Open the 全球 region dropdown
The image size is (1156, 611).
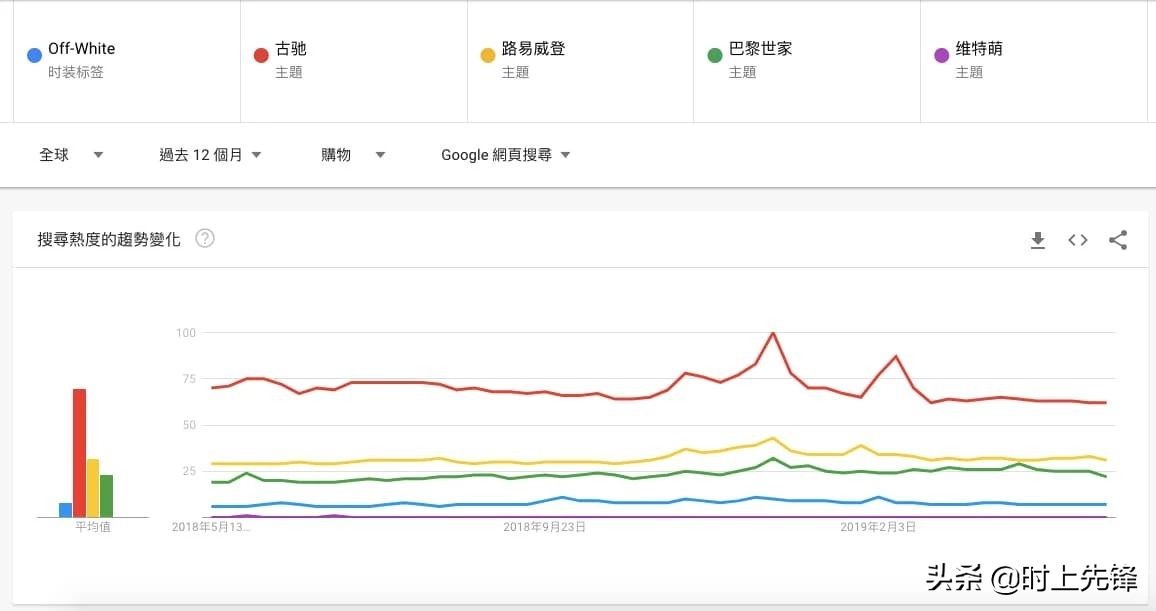click(x=72, y=155)
